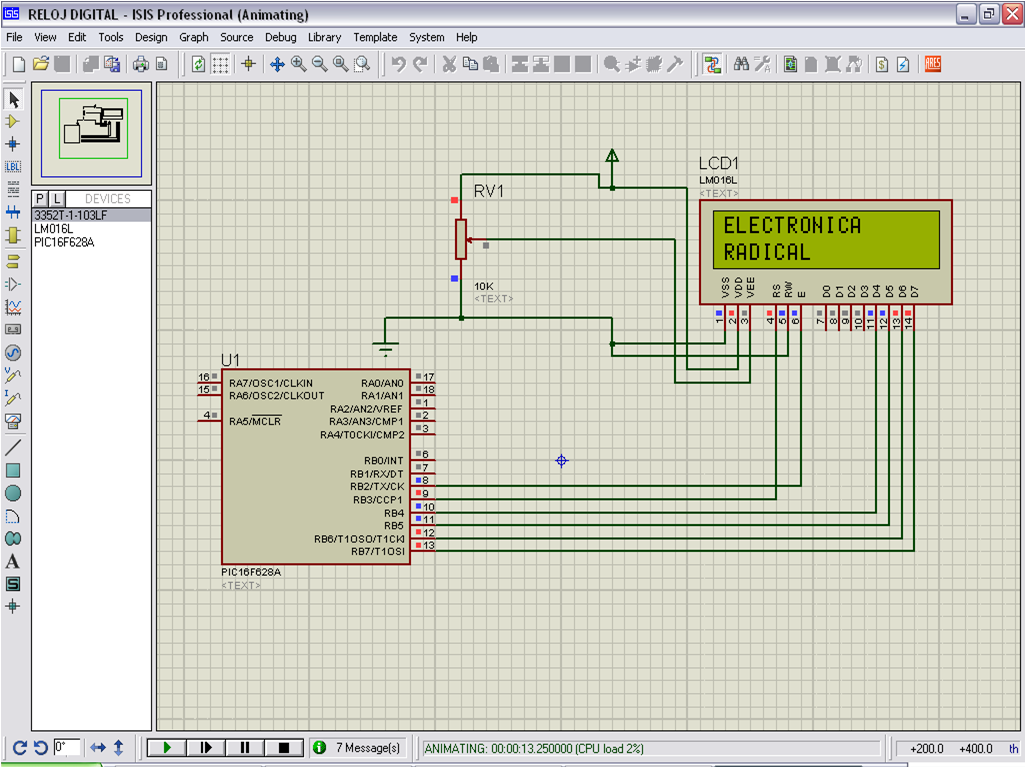Viewport: 1026px width, 768px height.
Task: Click the Rotate Clockwise icon
Action: pos(19,748)
